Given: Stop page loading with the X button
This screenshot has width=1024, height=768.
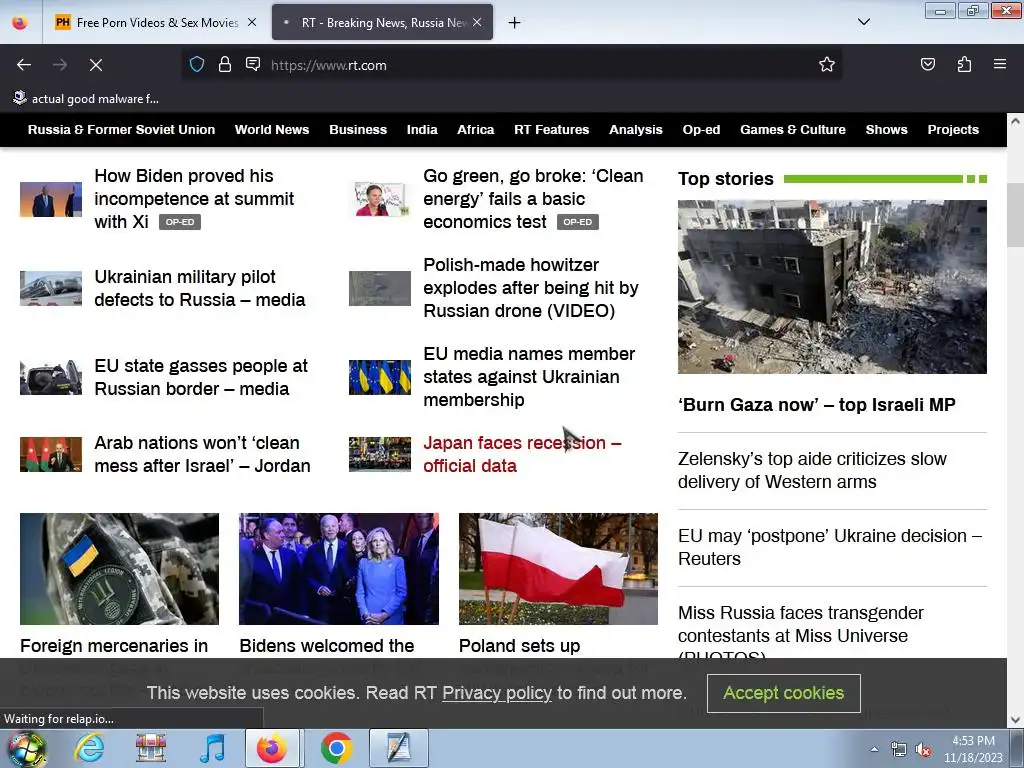Looking at the screenshot, I should pos(95,65).
